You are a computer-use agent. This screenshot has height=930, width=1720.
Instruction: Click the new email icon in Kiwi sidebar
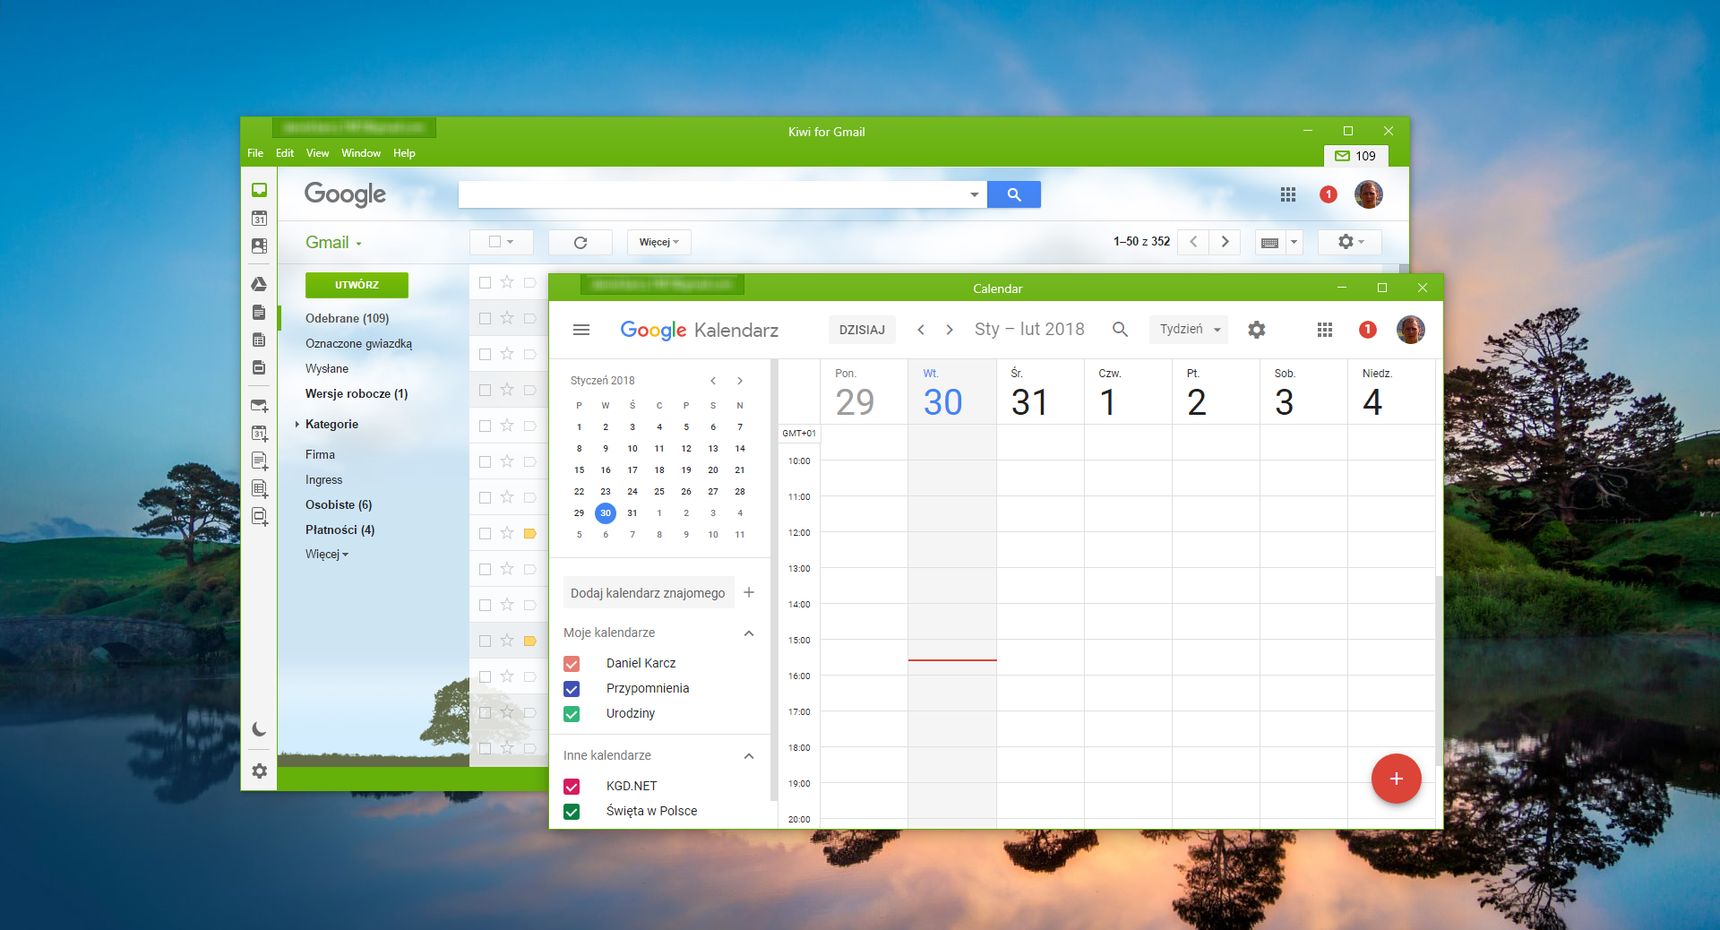(x=259, y=406)
